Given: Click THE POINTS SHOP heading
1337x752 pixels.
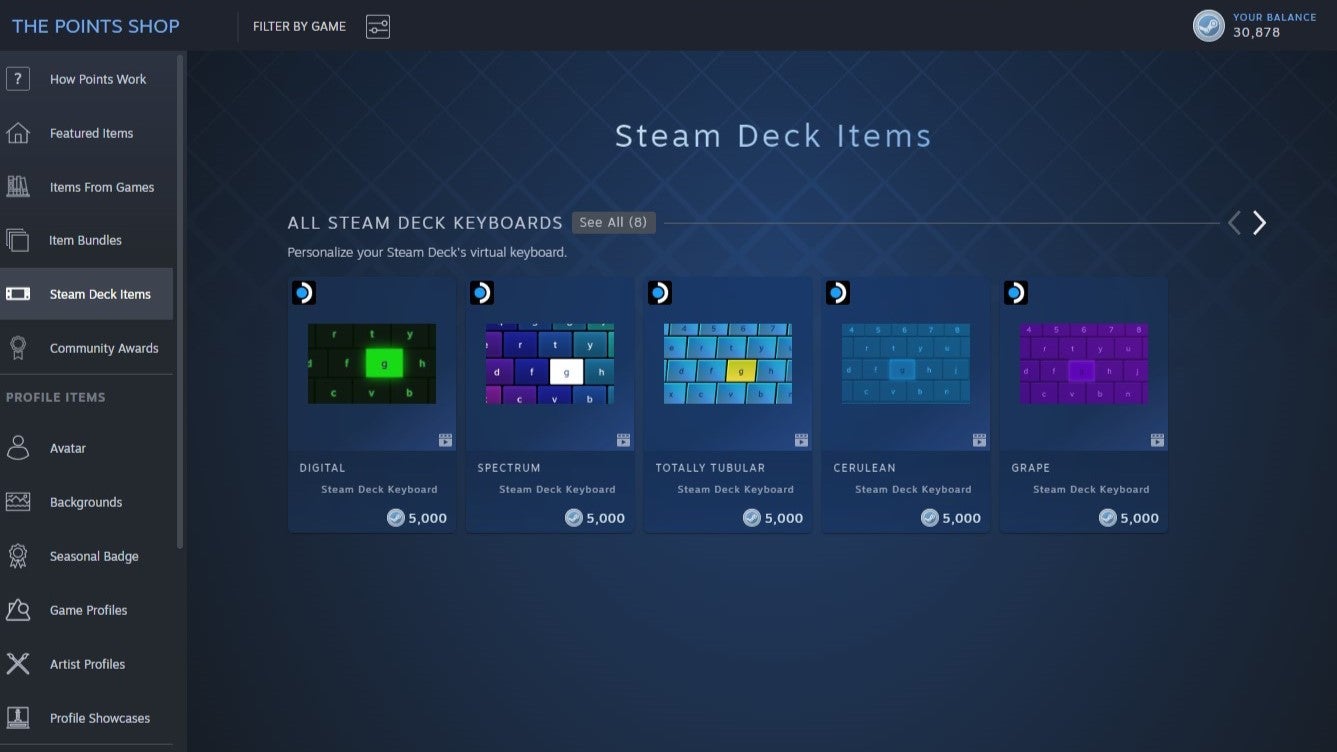Looking at the screenshot, I should click(95, 25).
